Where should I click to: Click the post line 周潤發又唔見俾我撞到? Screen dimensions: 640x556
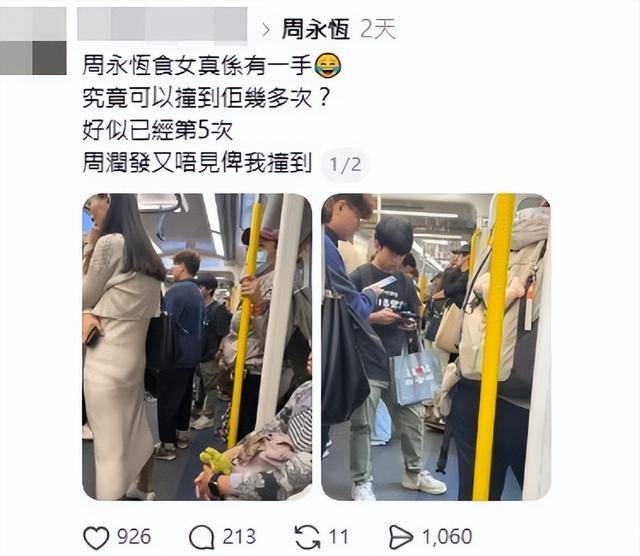click(197, 163)
